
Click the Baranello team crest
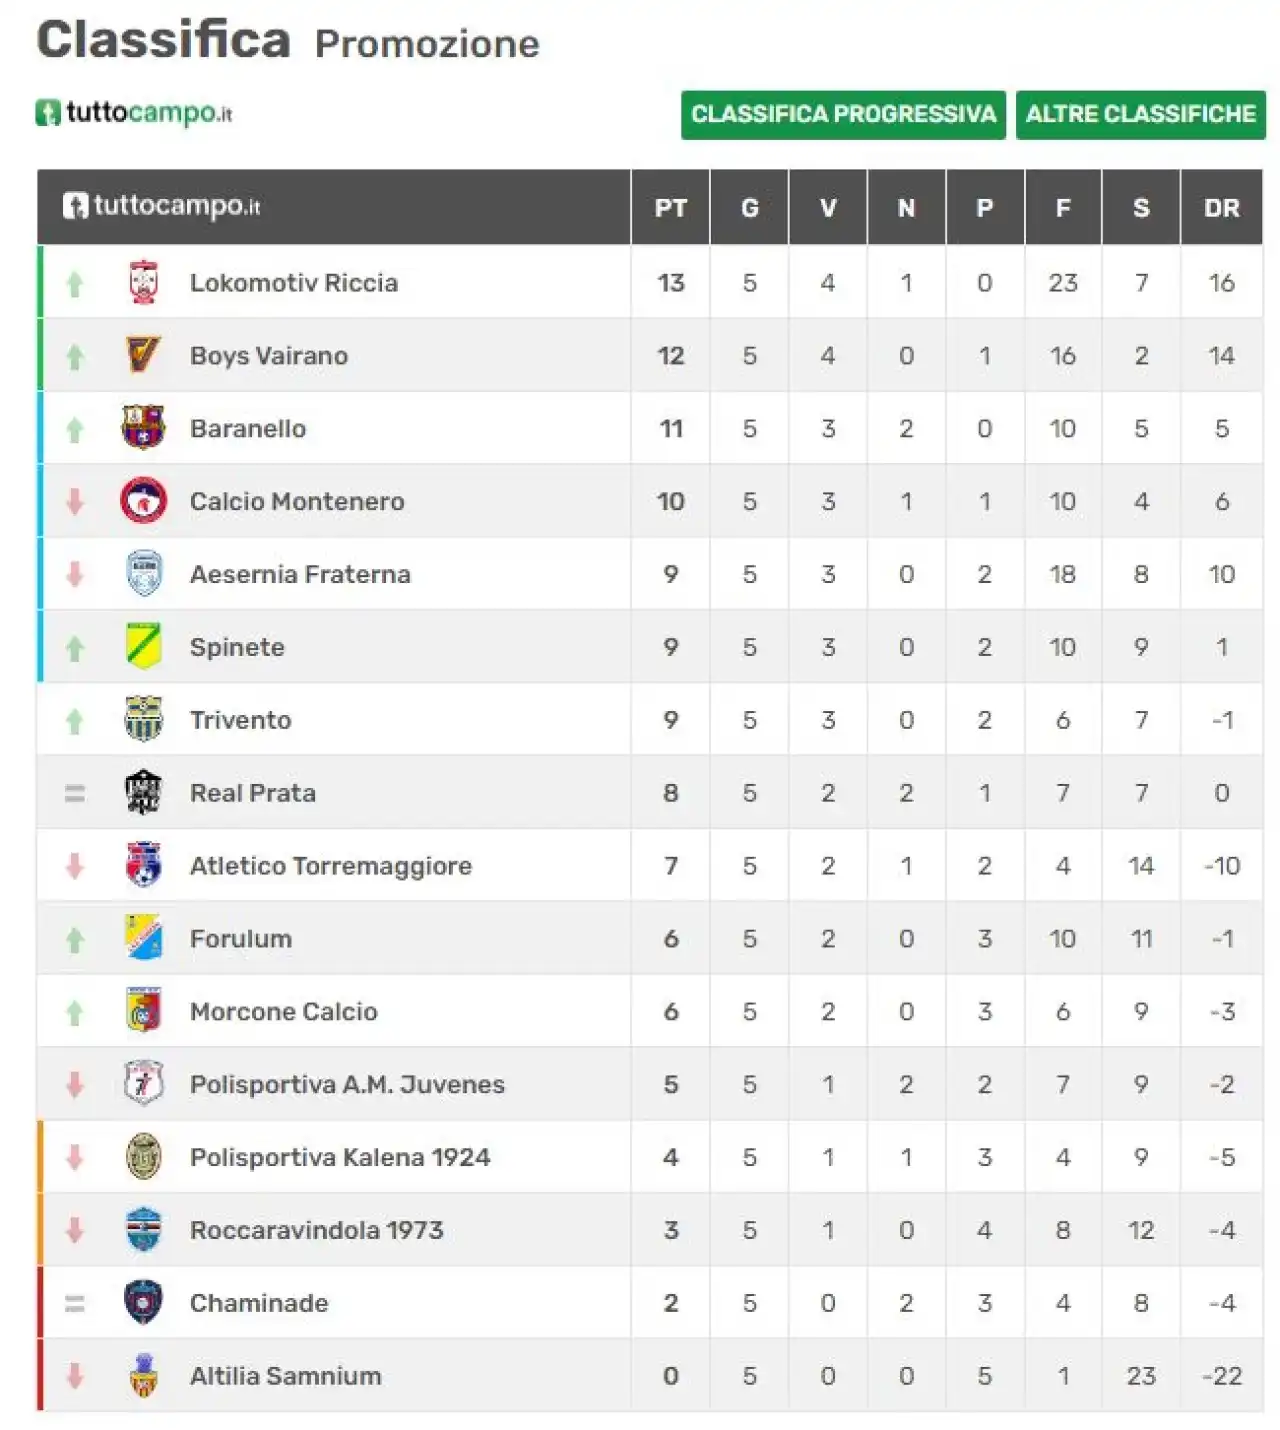point(144,428)
